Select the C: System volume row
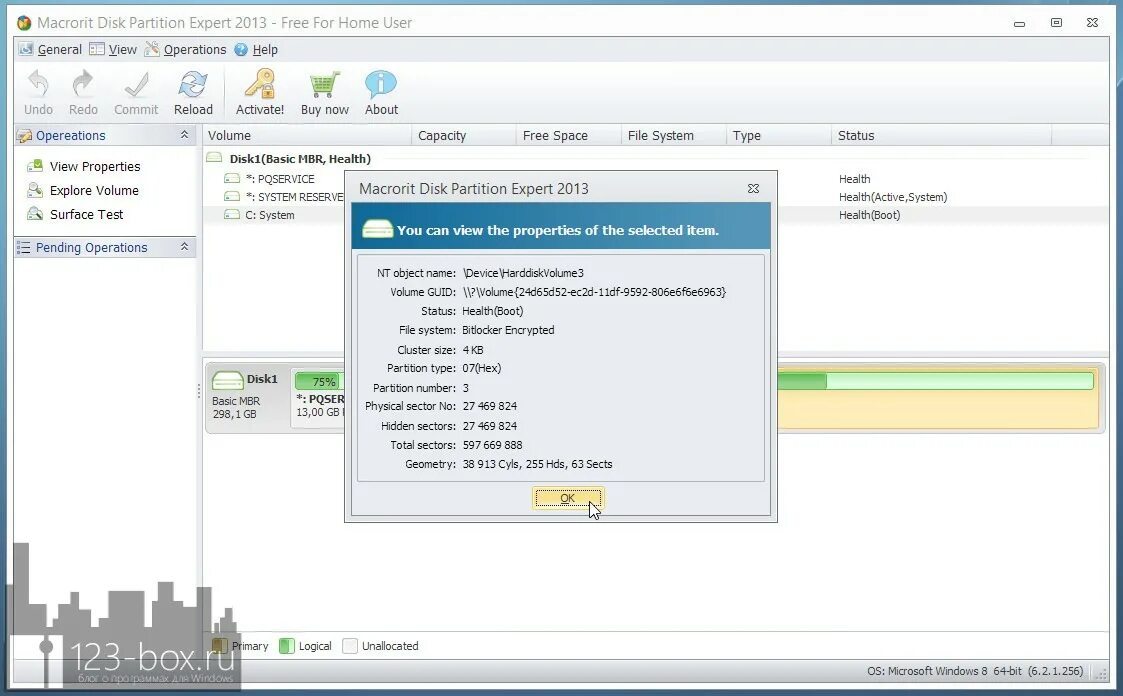The width and height of the screenshot is (1123, 696). pyautogui.click(x=269, y=215)
